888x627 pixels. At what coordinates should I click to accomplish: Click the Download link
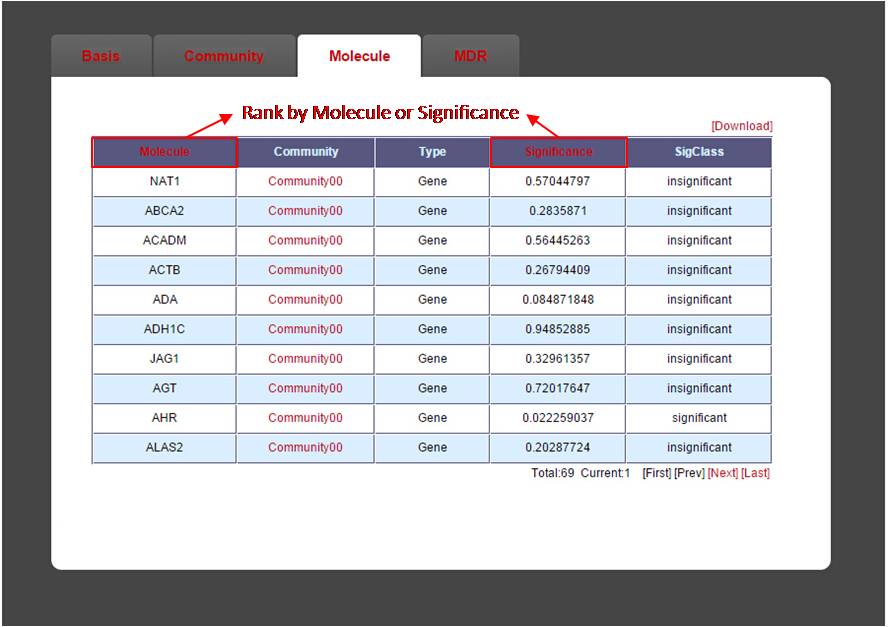tap(741, 126)
